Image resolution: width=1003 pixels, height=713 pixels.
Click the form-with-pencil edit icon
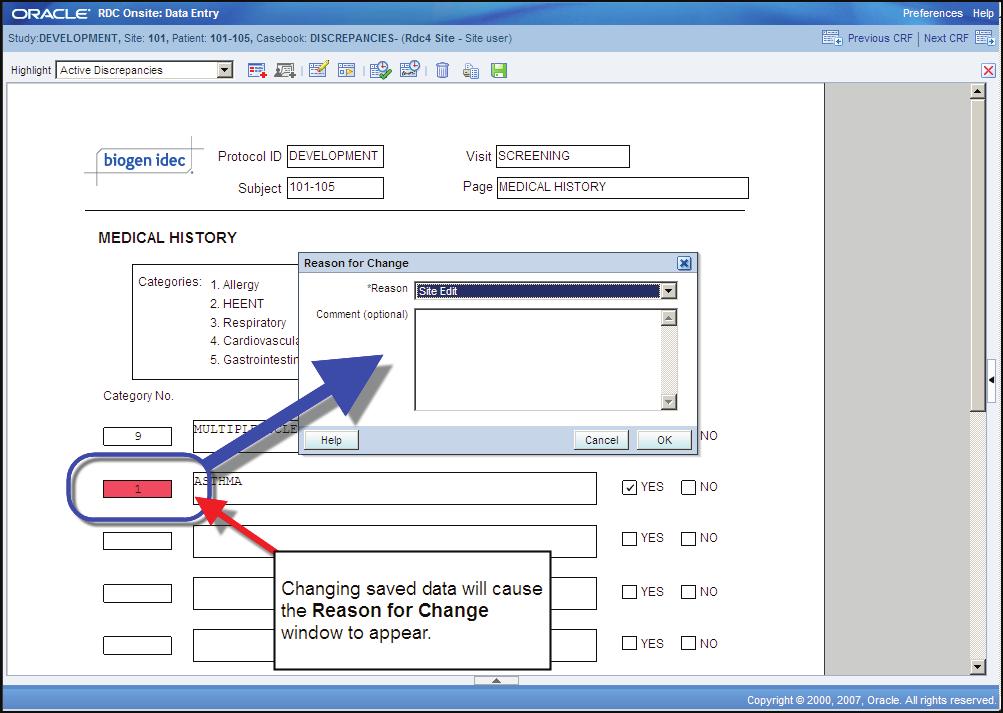point(318,69)
